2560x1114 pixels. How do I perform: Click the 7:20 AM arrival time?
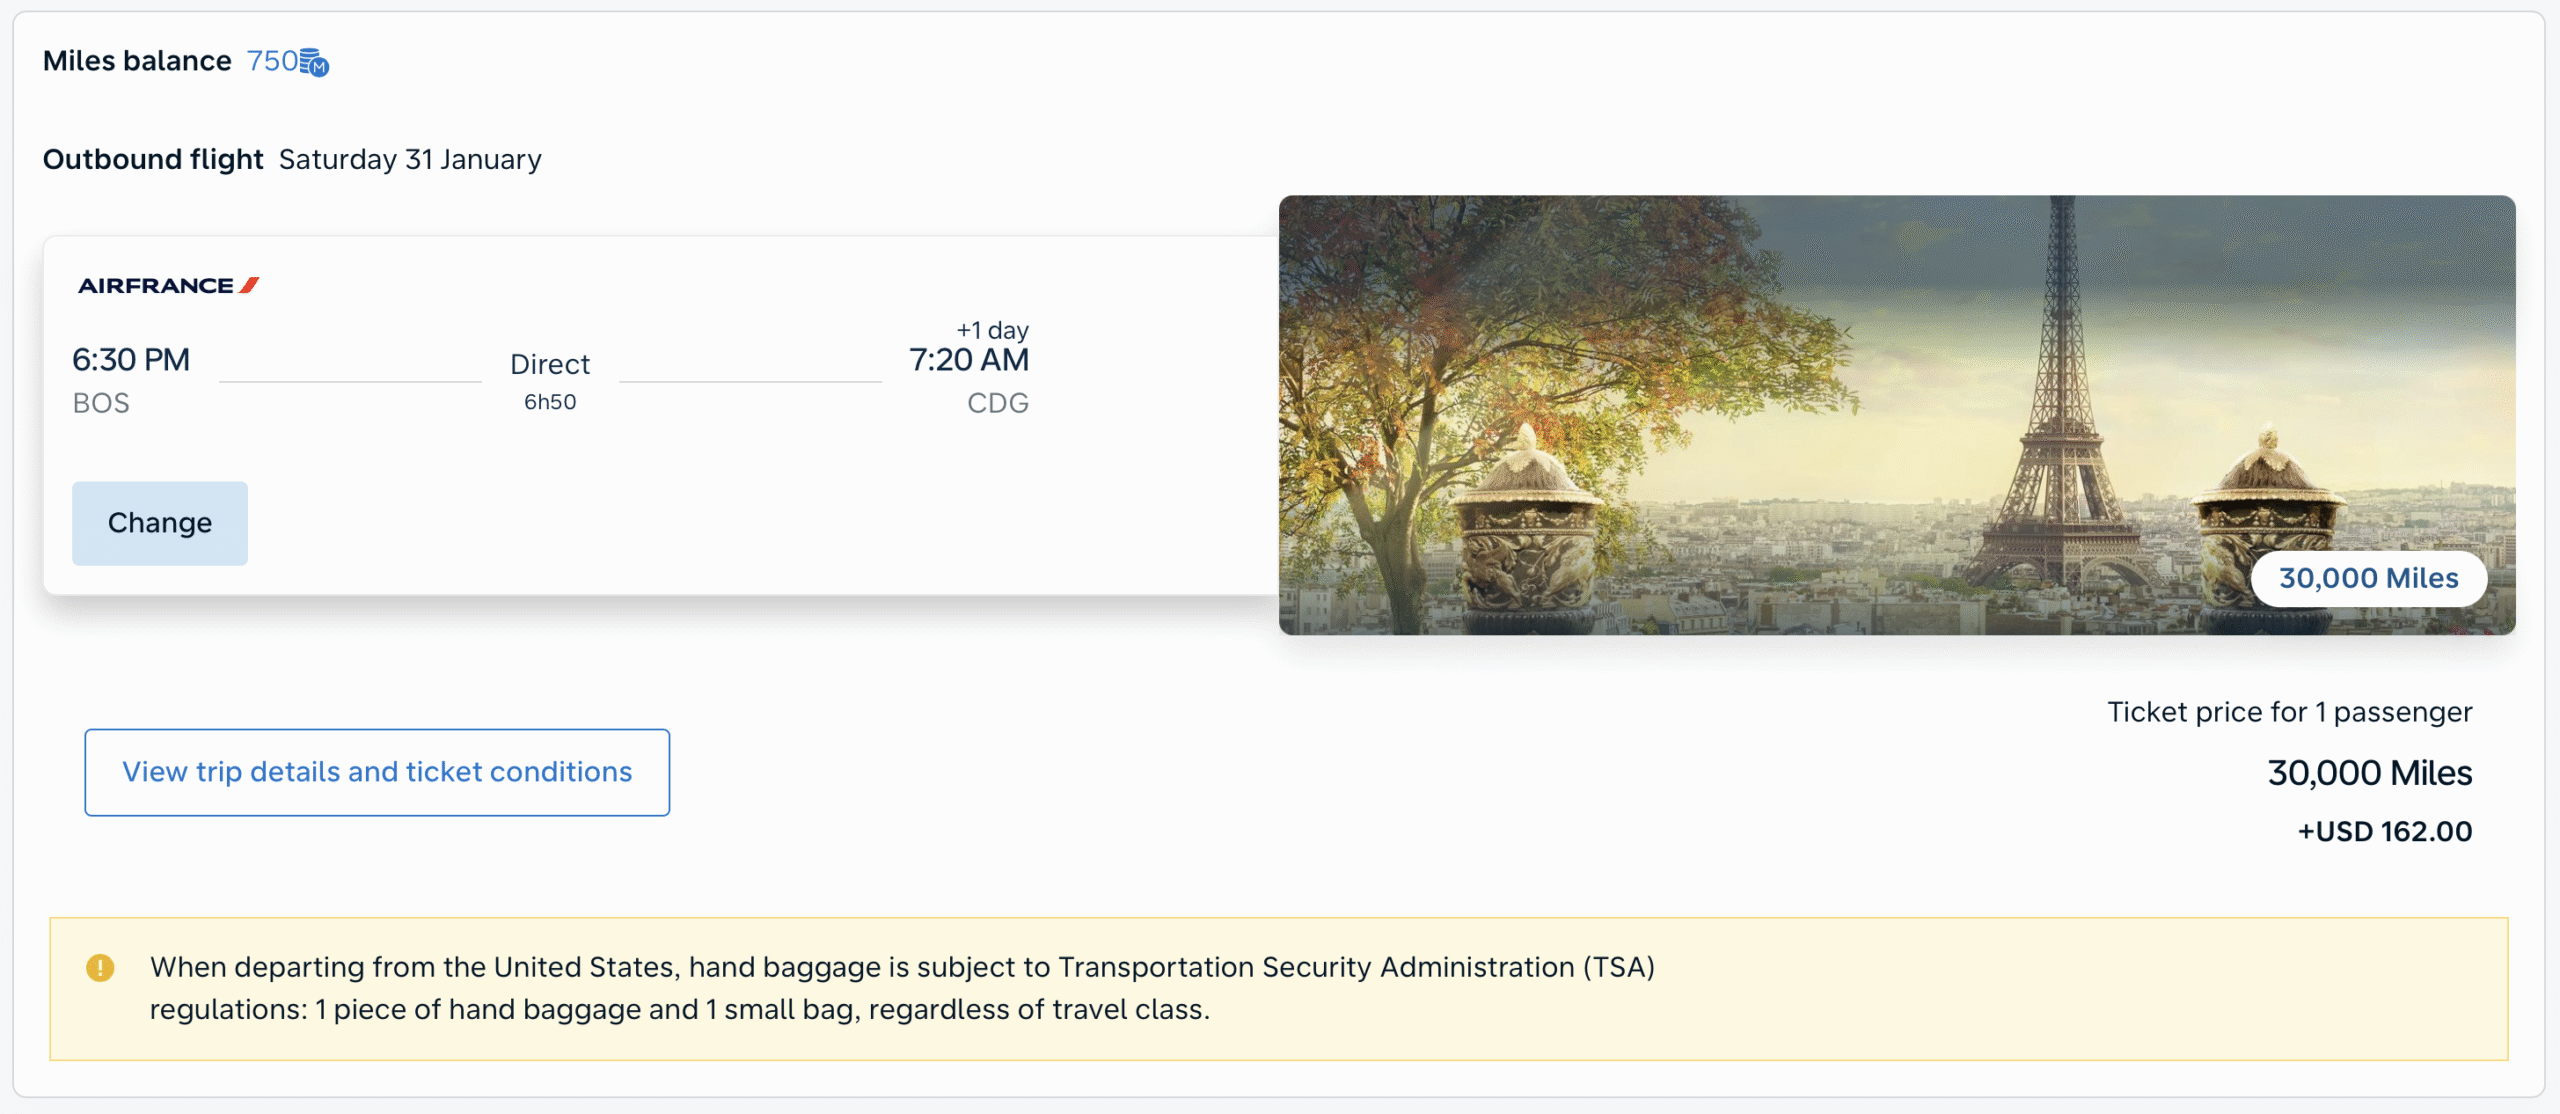(x=968, y=360)
